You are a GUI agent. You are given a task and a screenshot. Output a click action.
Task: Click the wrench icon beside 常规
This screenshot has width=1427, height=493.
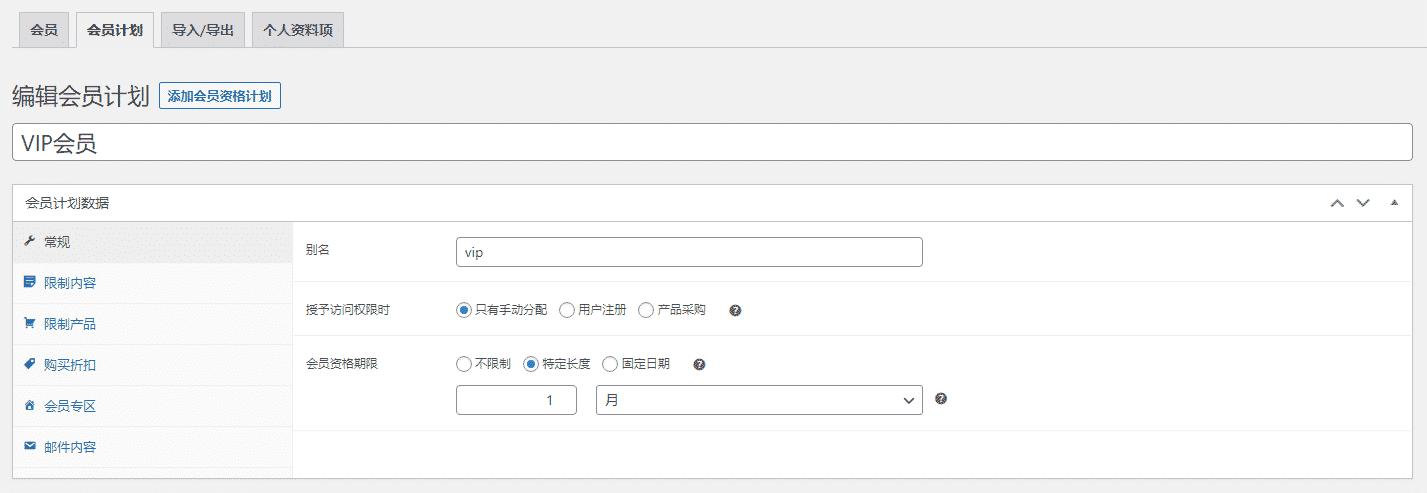[x=30, y=241]
